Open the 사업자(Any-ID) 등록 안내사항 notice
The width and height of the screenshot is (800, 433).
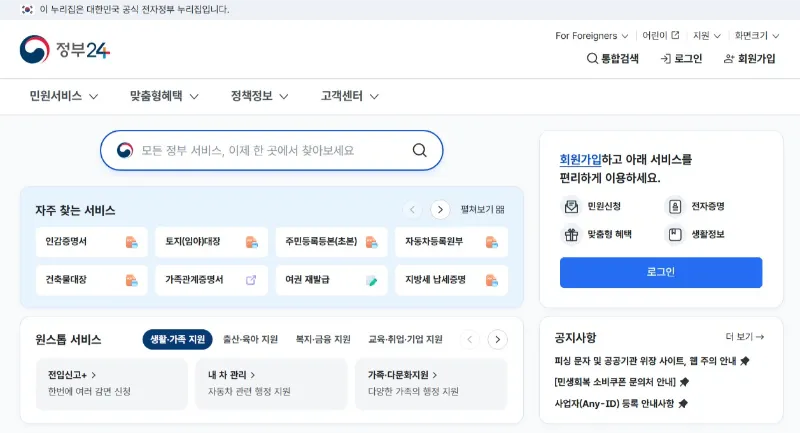pos(614,403)
